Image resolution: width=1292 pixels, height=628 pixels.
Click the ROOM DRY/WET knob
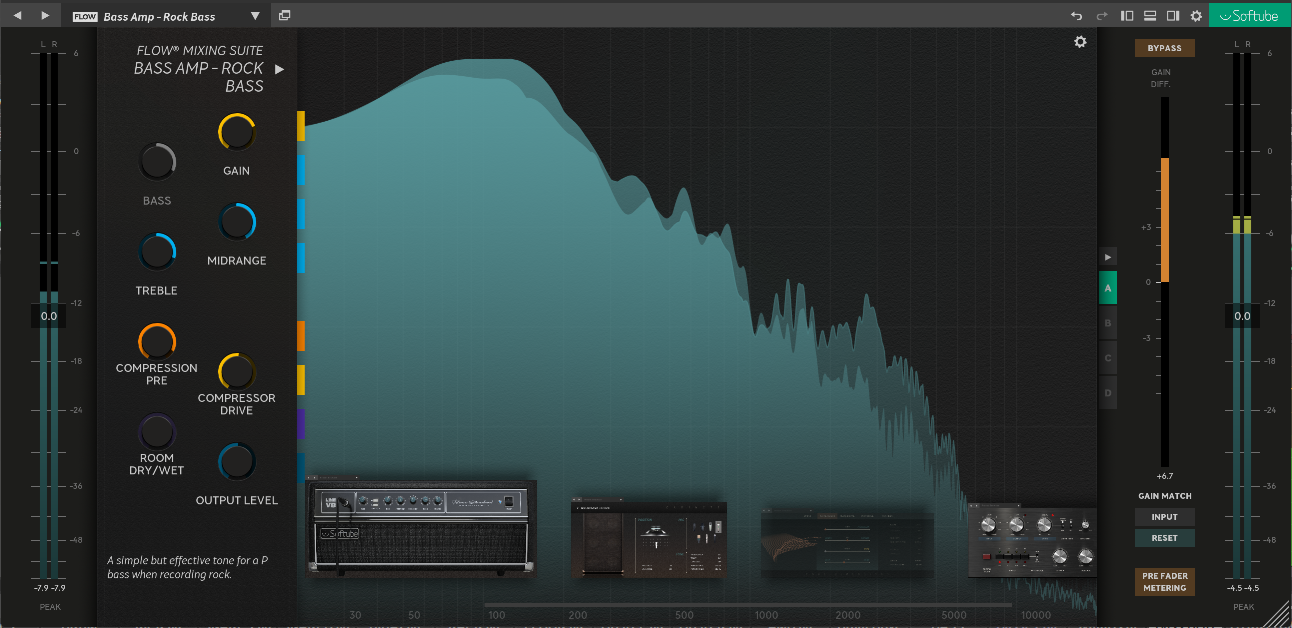157,432
